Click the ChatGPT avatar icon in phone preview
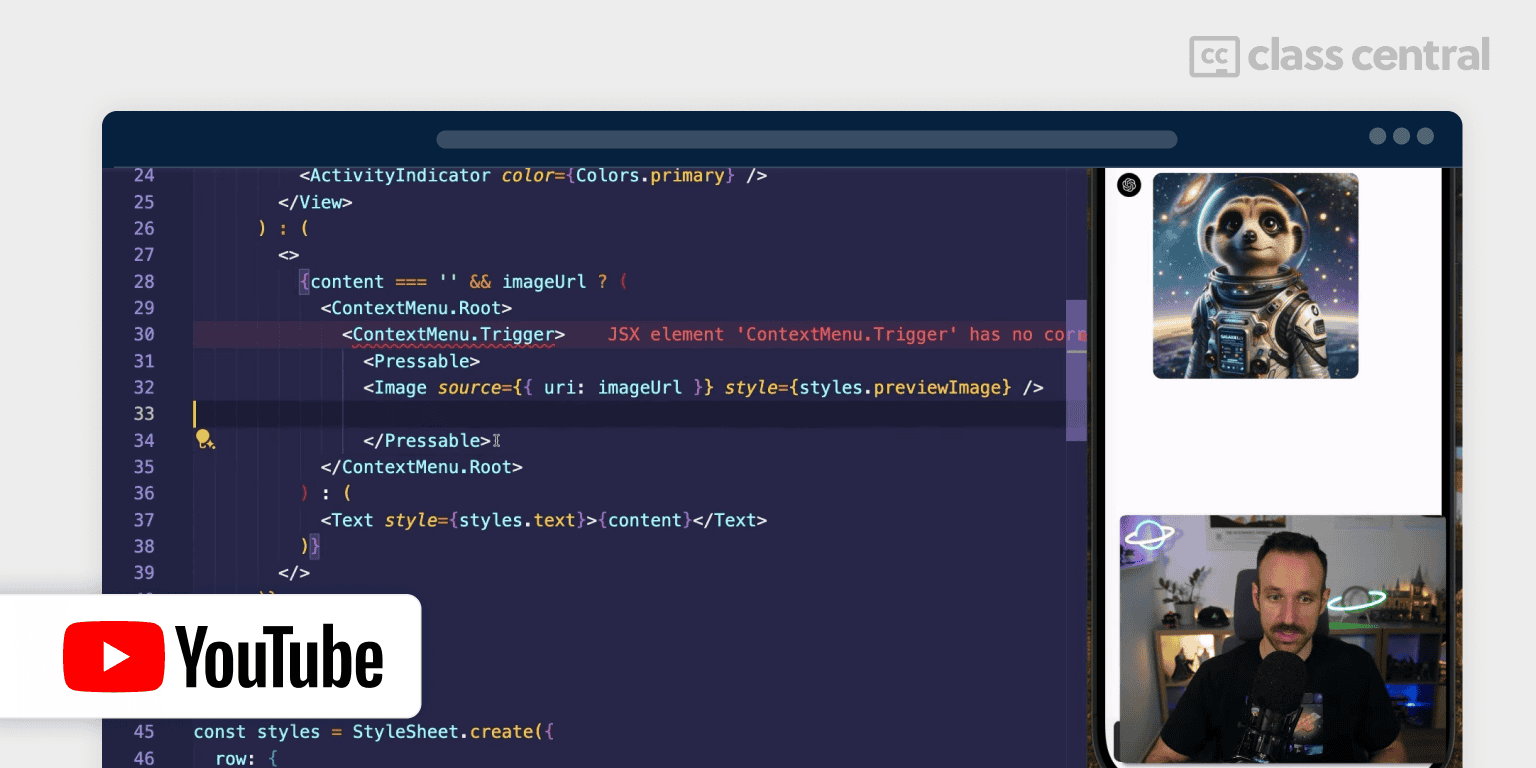The image size is (1536, 768). coord(1129,185)
